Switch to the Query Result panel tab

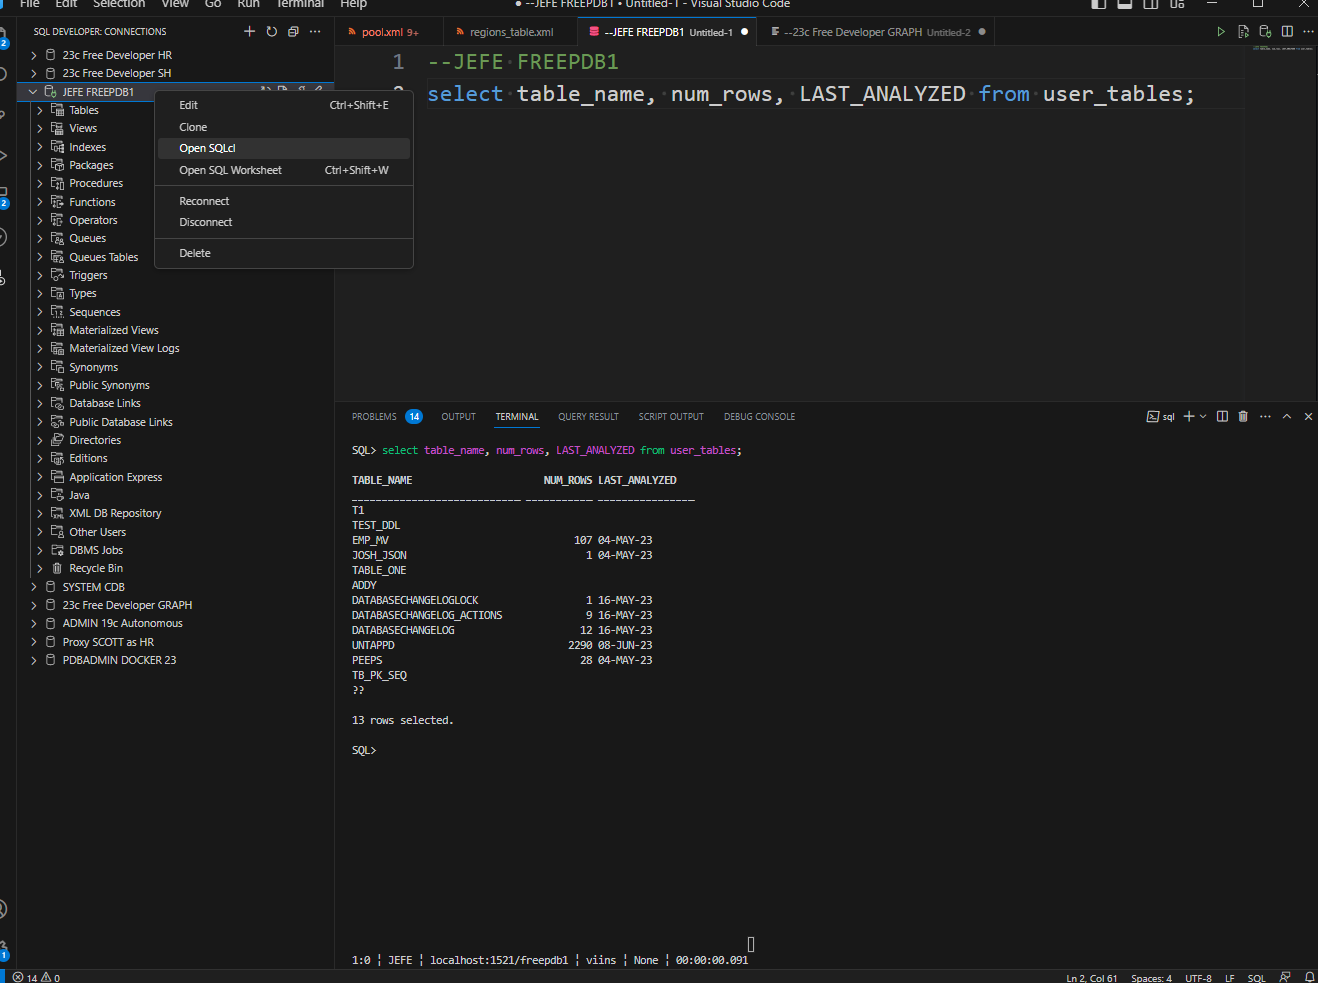[x=588, y=417]
